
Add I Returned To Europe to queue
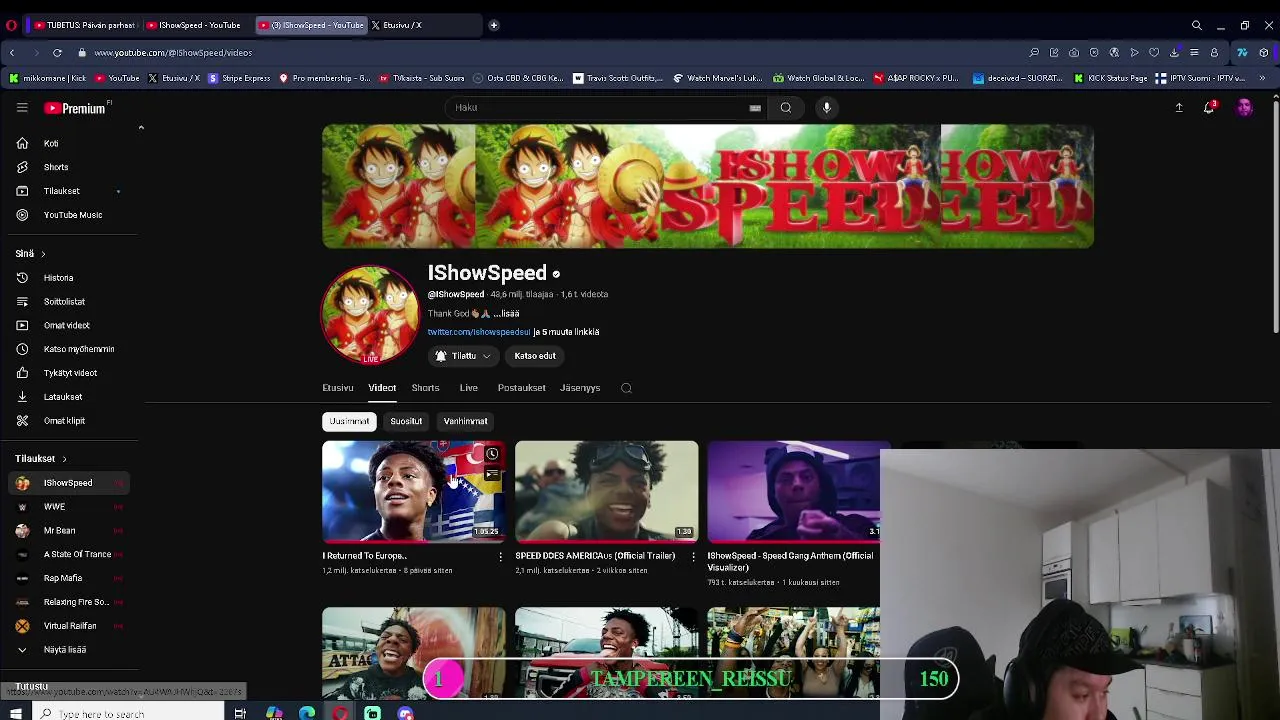pos(492,474)
